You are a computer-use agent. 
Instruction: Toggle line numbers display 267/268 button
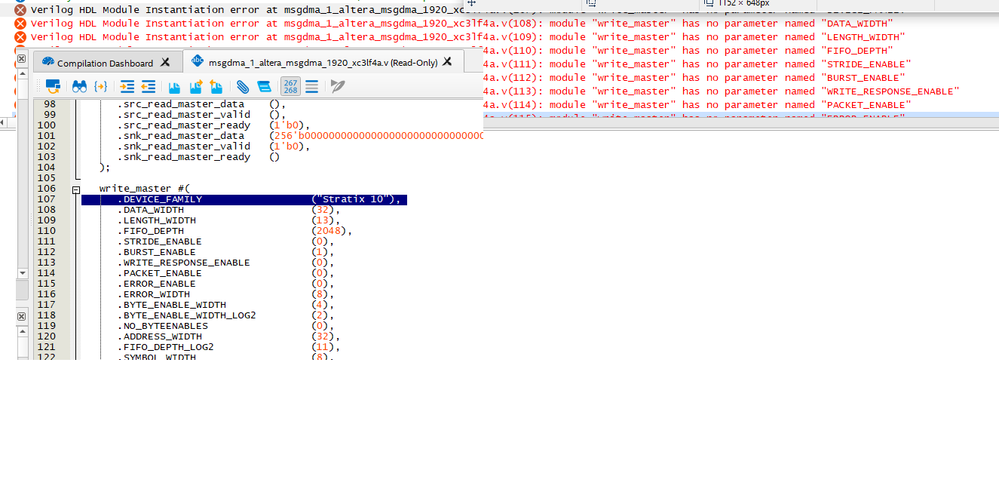pos(291,86)
